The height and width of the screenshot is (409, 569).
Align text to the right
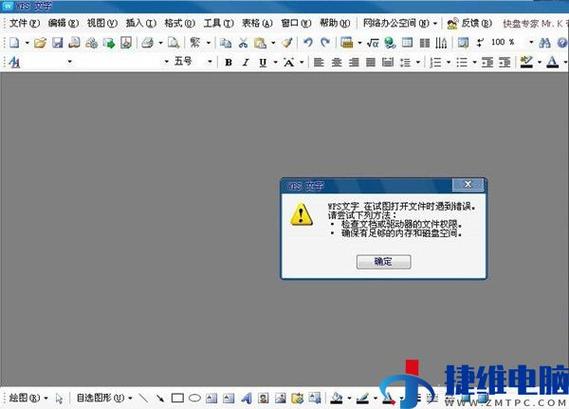(353, 62)
